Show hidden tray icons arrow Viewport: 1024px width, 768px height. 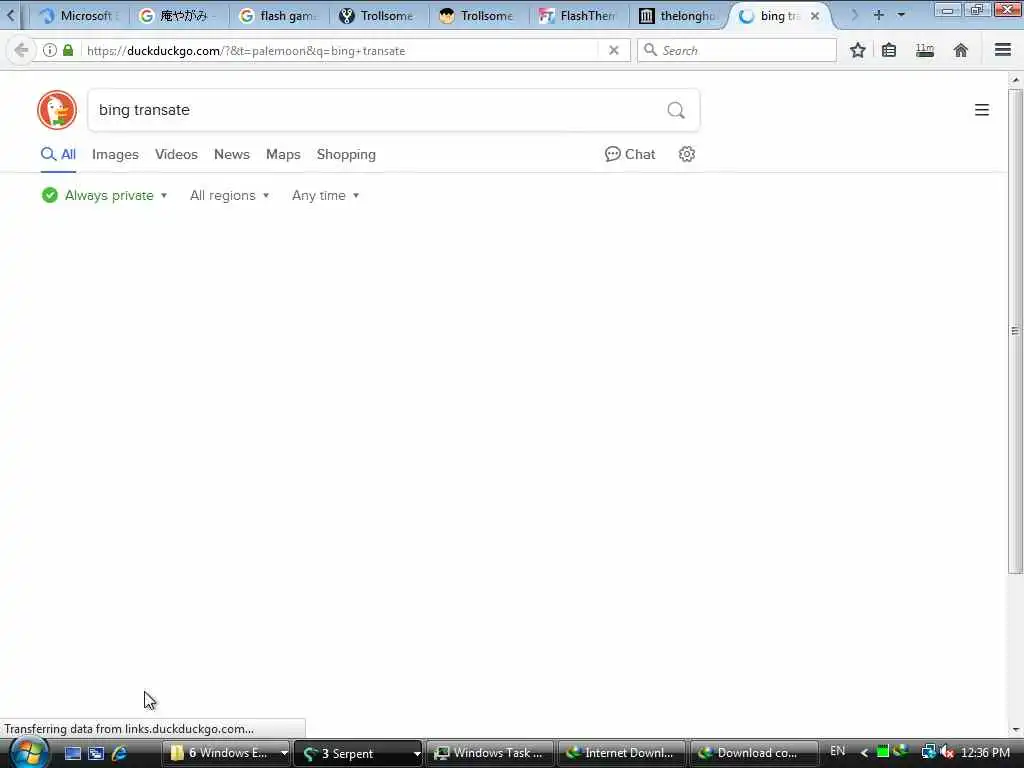pyautogui.click(x=864, y=753)
